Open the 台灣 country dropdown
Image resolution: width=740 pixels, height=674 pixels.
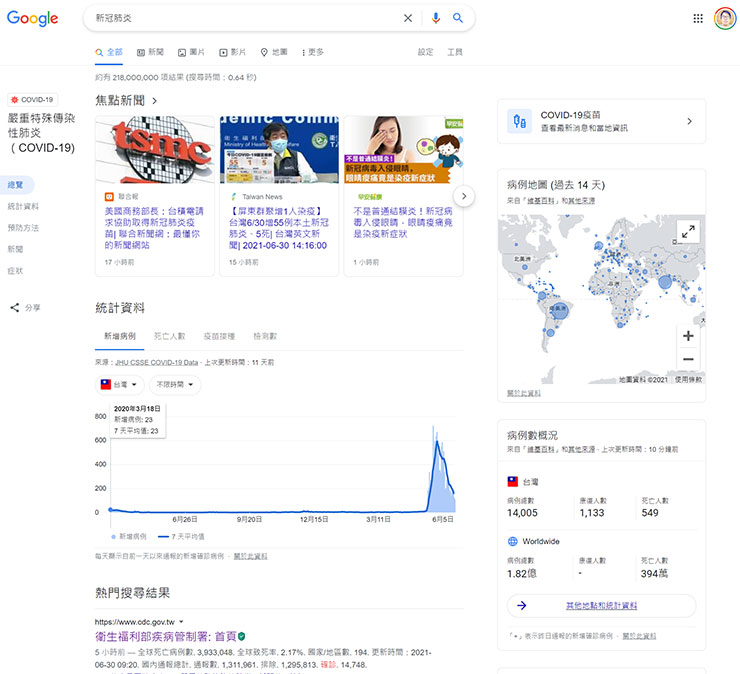[119, 385]
